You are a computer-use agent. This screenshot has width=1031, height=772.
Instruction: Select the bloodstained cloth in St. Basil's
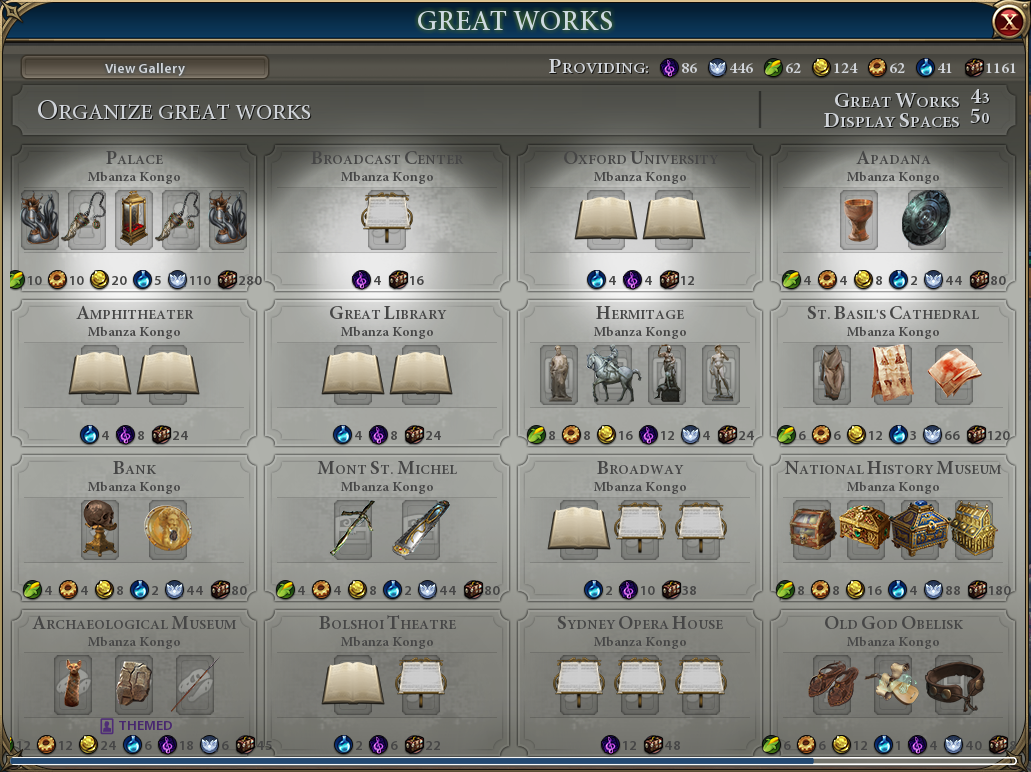(954, 375)
